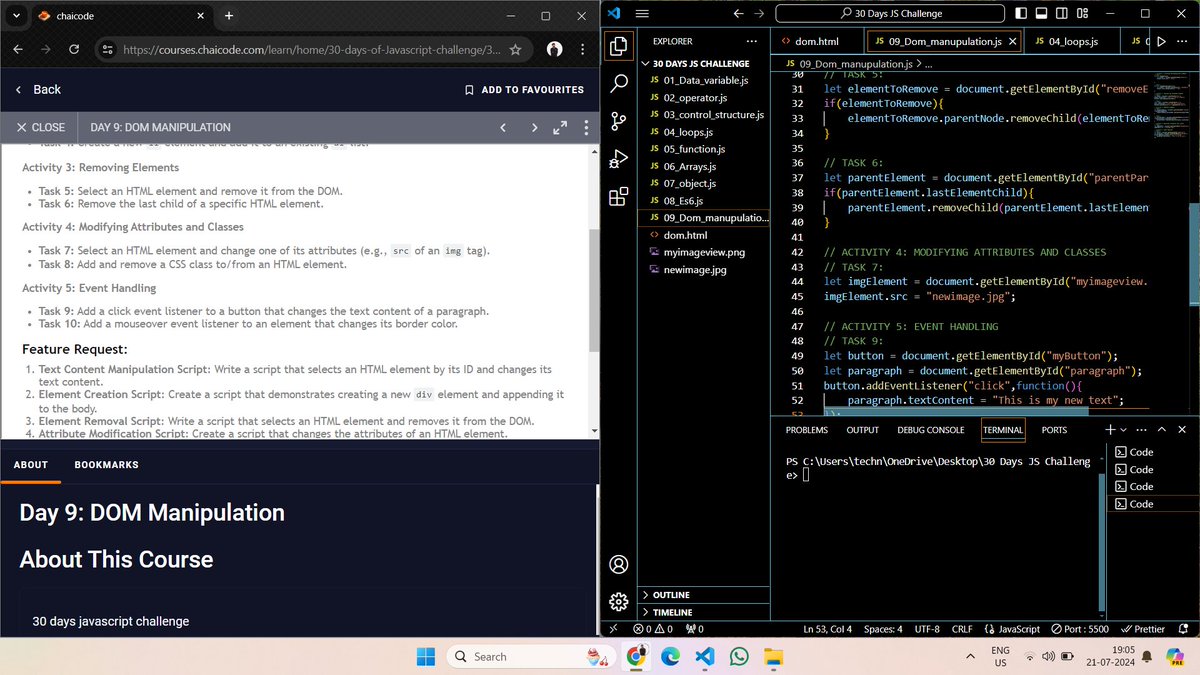Reload the chaicode page in Chrome
The height and width of the screenshot is (675, 1200).
pos(74,49)
